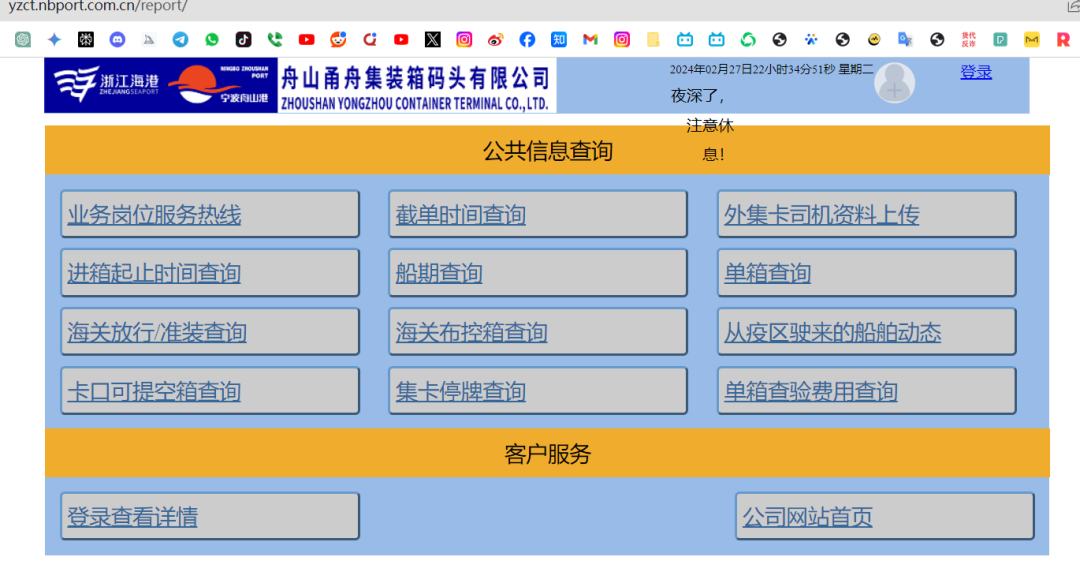This screenshot has width=1080, height=583.
Task: Open the Facebook bookmark
Action: (x=527, y=40)
